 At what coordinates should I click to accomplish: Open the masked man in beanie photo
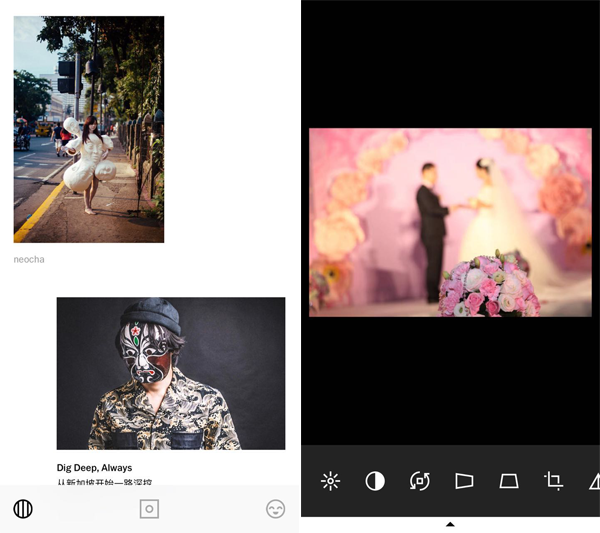click(170, 373)
